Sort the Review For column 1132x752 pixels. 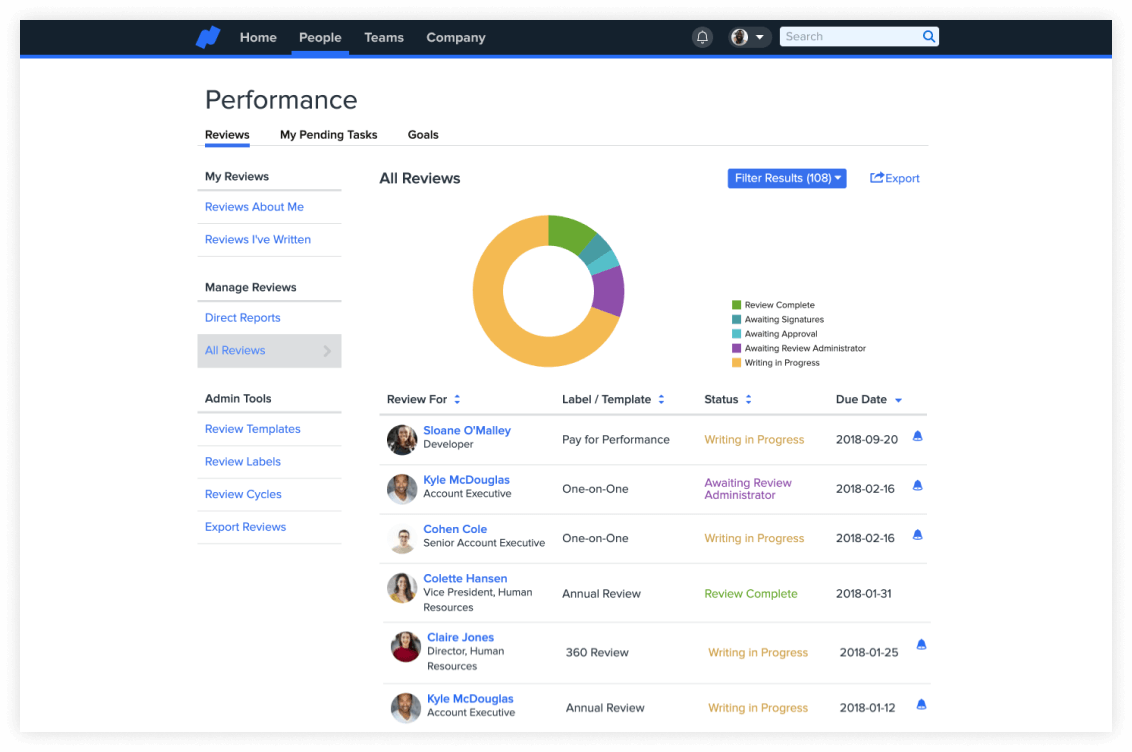click(x=457, y=400)
